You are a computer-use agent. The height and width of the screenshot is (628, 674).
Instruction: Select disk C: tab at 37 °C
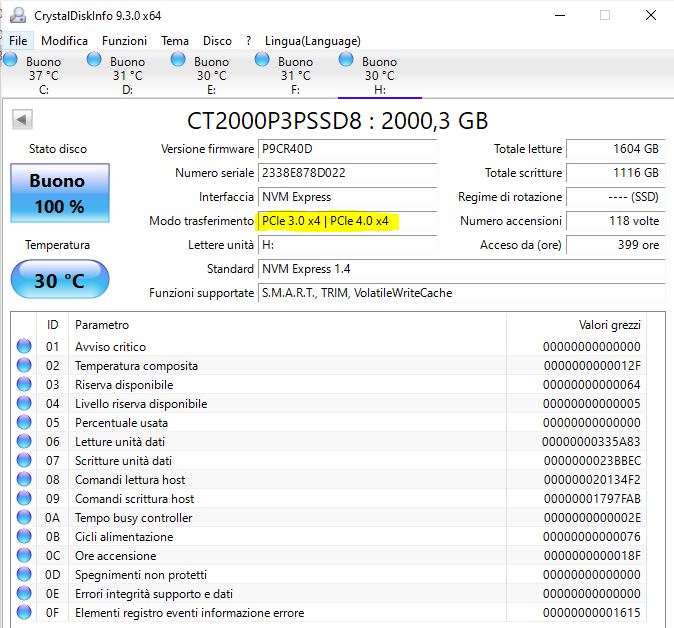coord(43,75)
